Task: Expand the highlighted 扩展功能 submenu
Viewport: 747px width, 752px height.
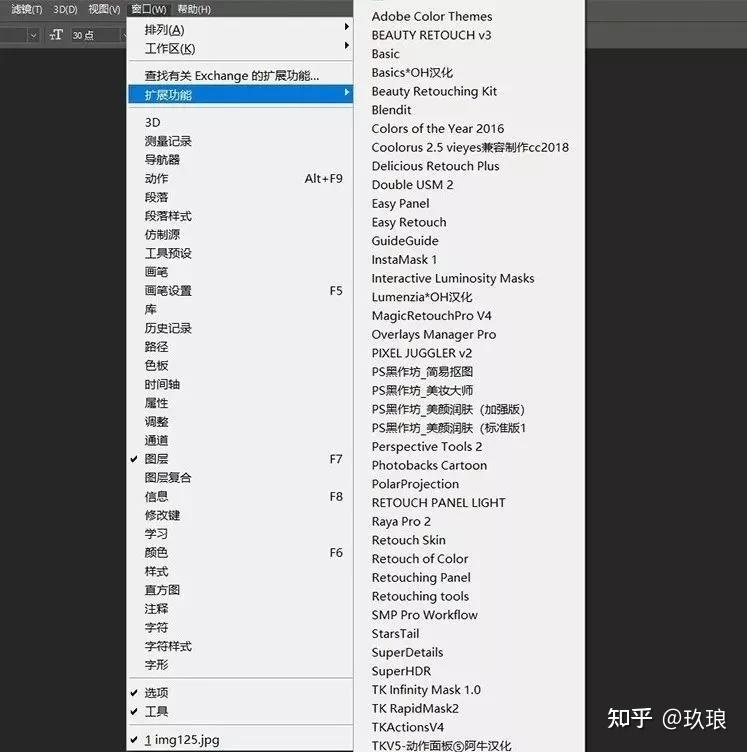Action: pos(240,94)
